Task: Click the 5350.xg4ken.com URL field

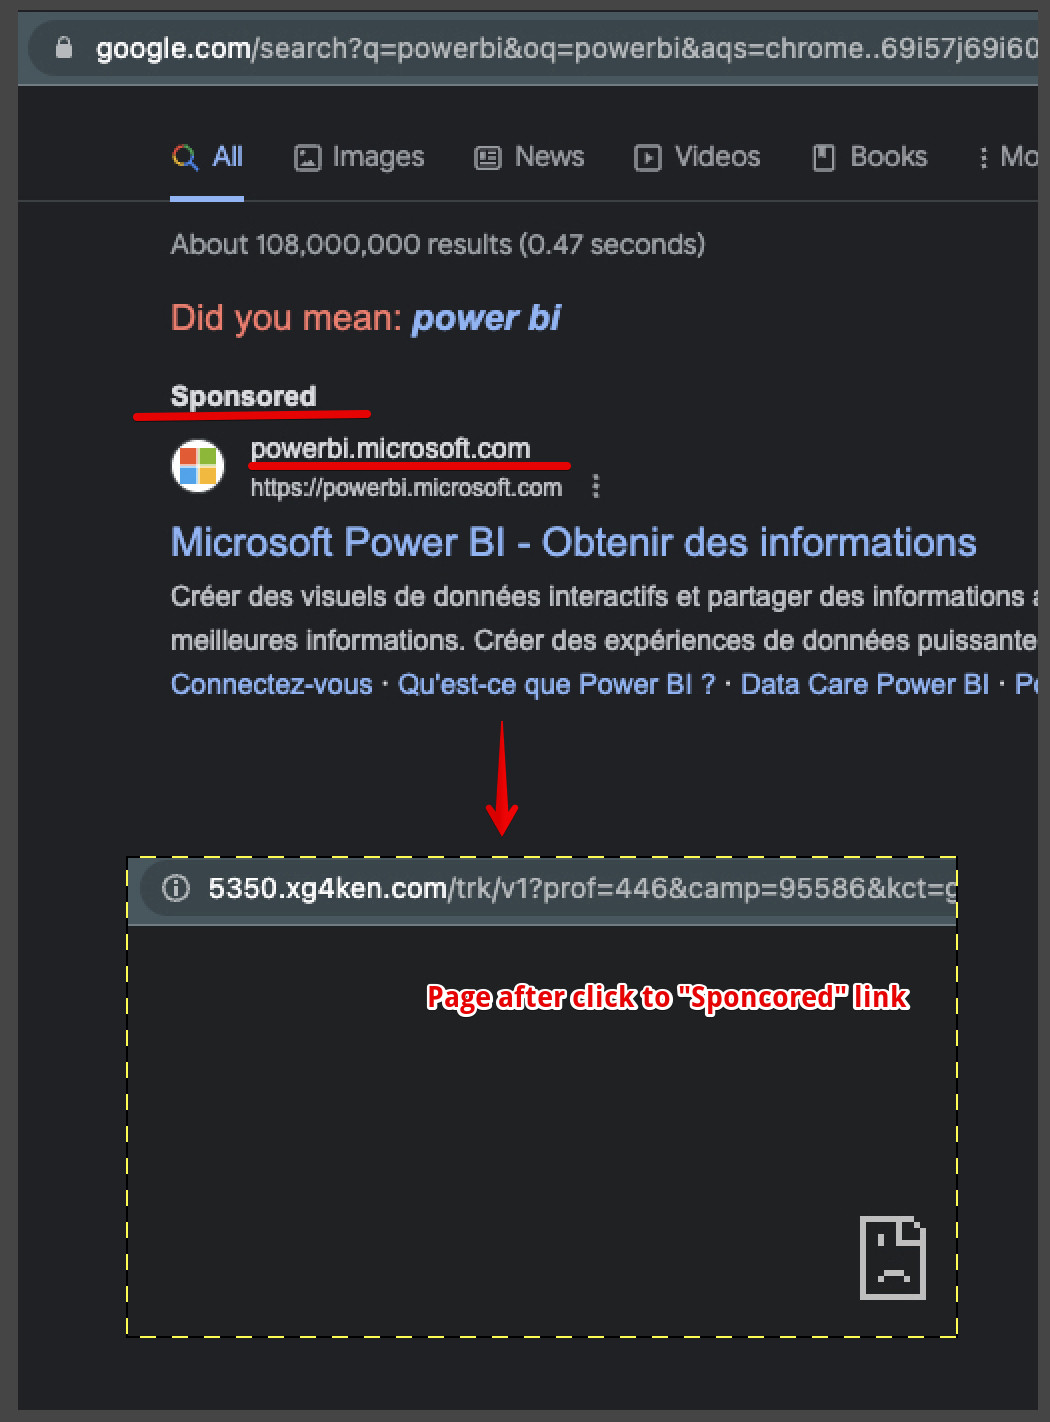Action: click(582, 888)
